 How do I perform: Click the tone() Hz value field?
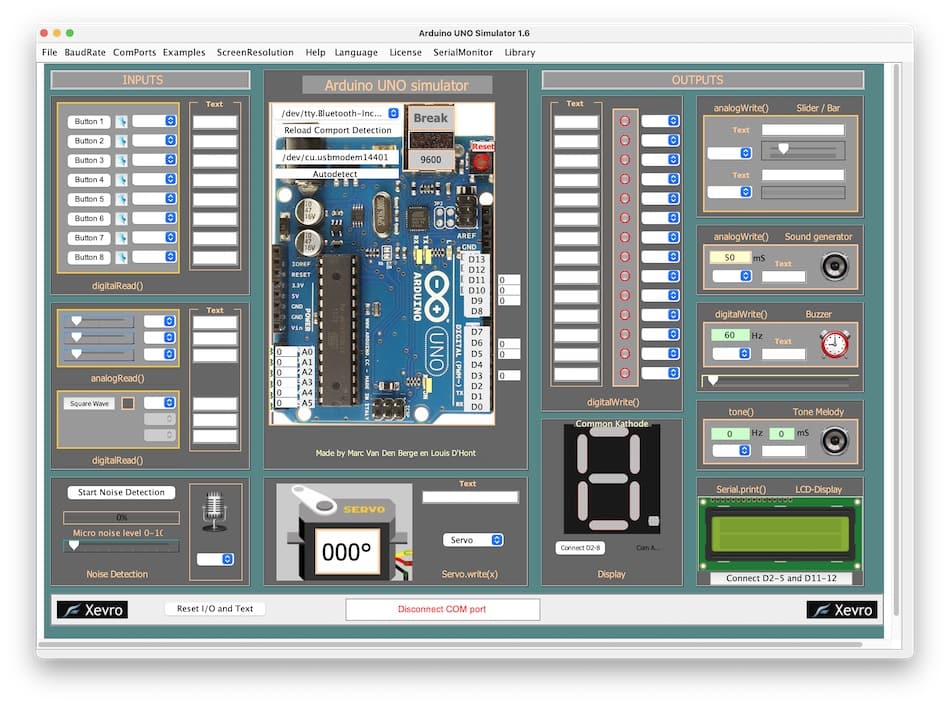[x=730, y=434]
